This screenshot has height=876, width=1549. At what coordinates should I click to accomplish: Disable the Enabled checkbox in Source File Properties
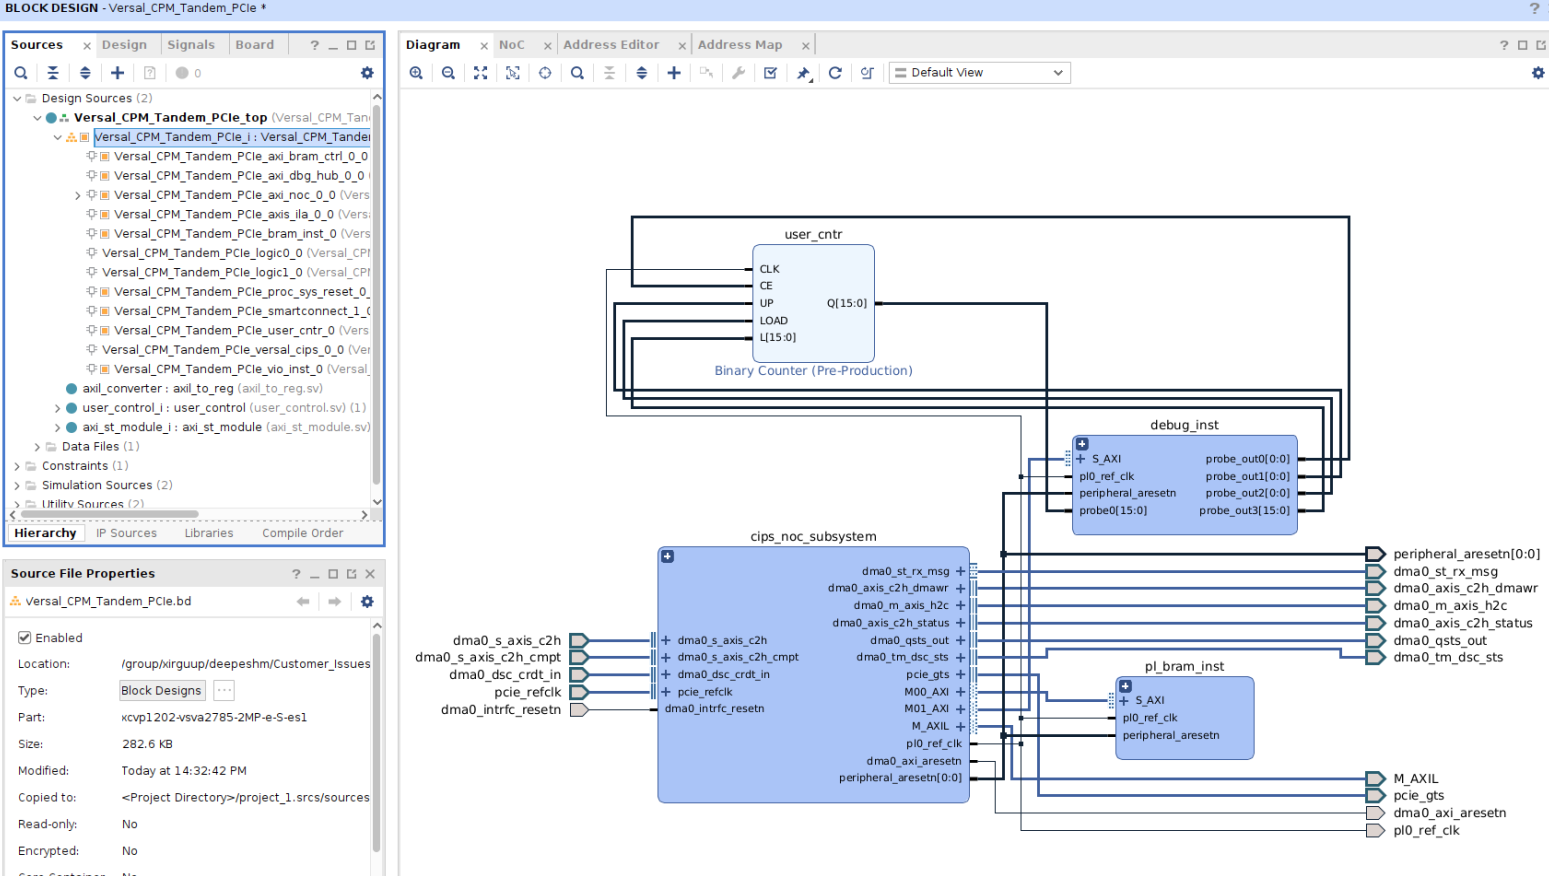click(23, 638)
